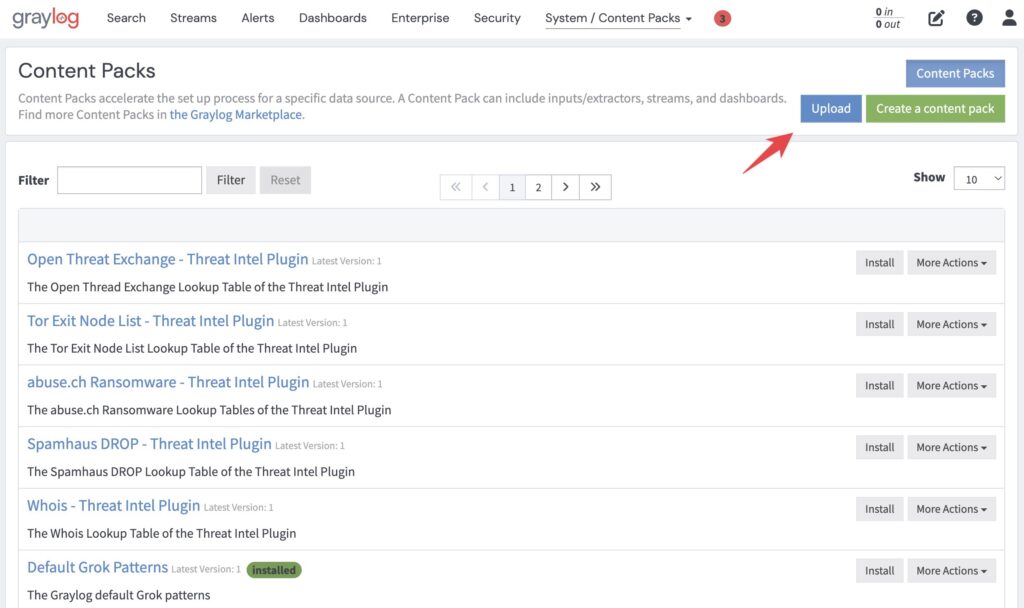Click description 'The Open Thread Exchange Lookup Table'

click(x=207, y=287)
